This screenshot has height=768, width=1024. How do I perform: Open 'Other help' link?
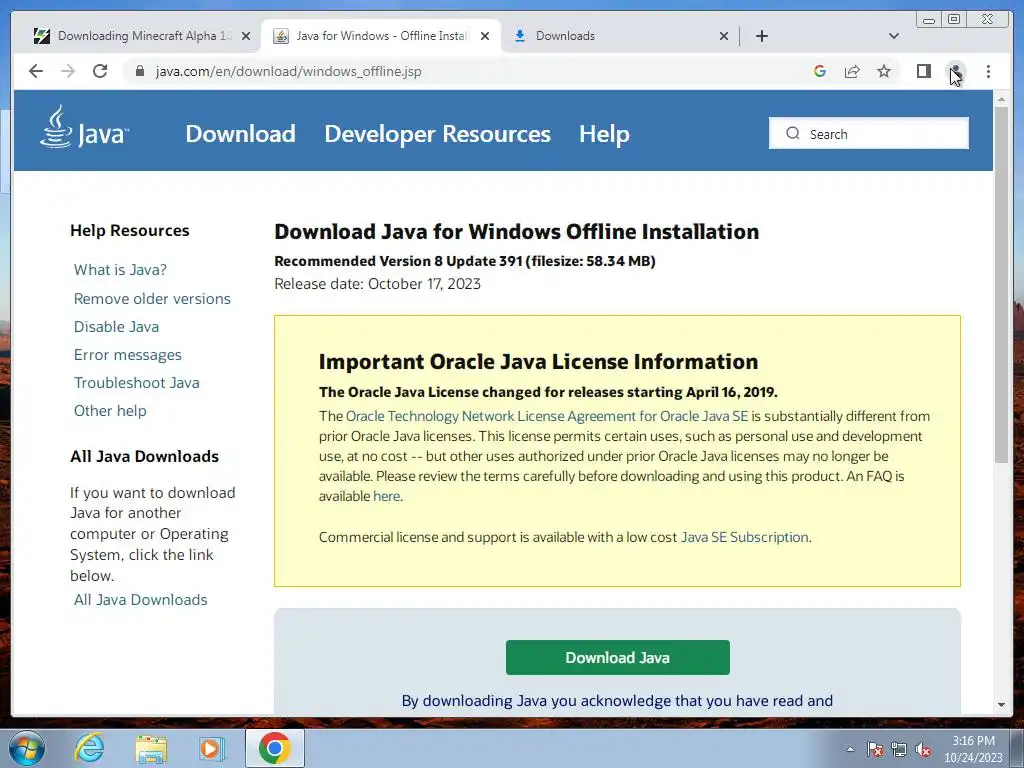pos(110,411)
